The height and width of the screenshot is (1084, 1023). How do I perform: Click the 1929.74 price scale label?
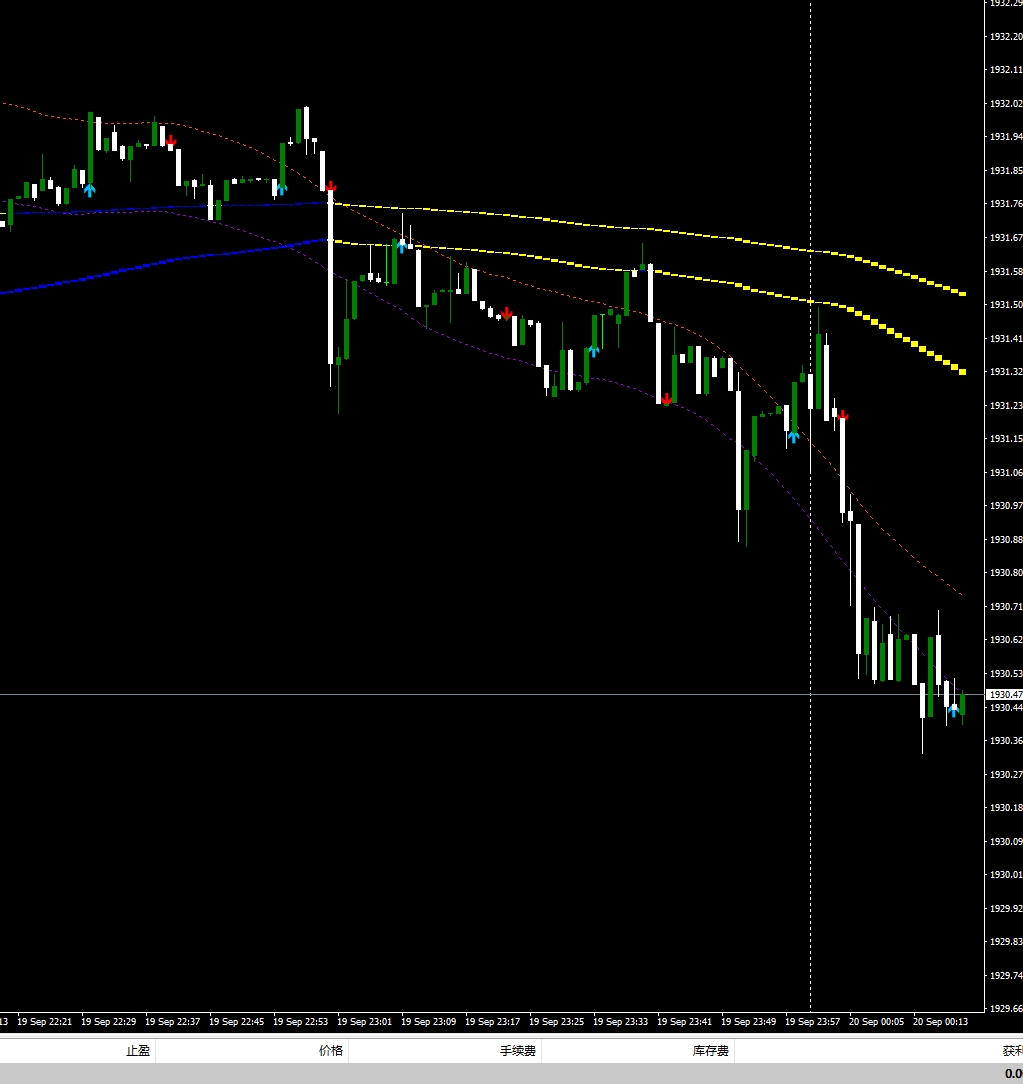click(x=1006, y=975)
